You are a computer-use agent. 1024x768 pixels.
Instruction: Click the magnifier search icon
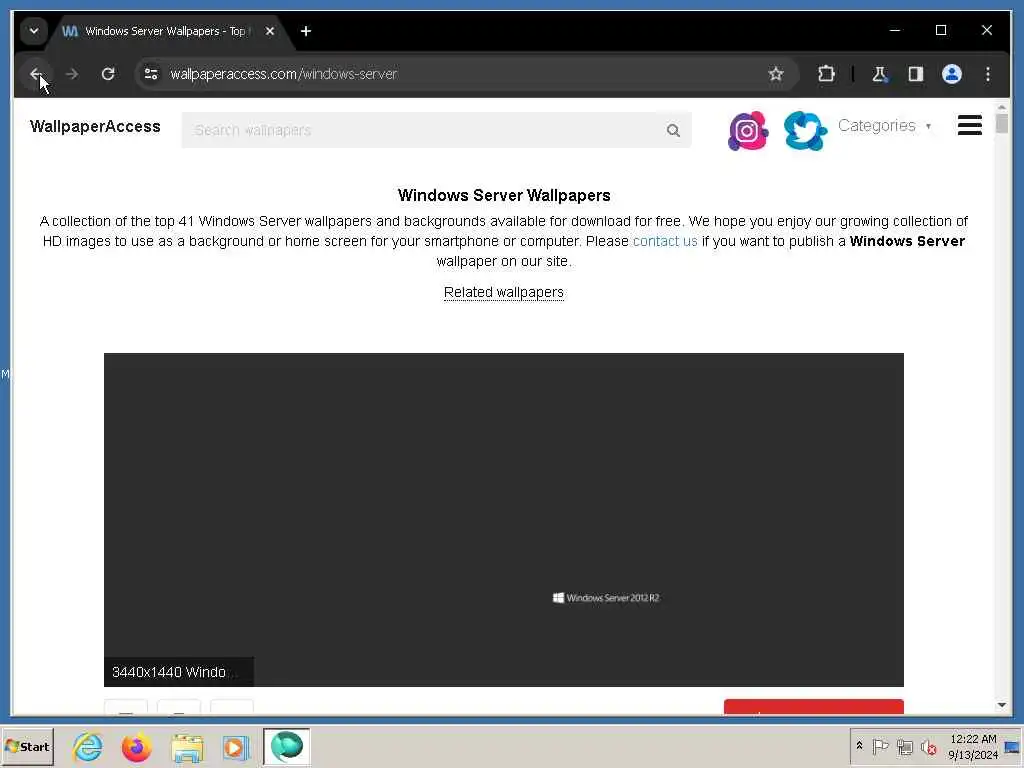tap(673, 131)
